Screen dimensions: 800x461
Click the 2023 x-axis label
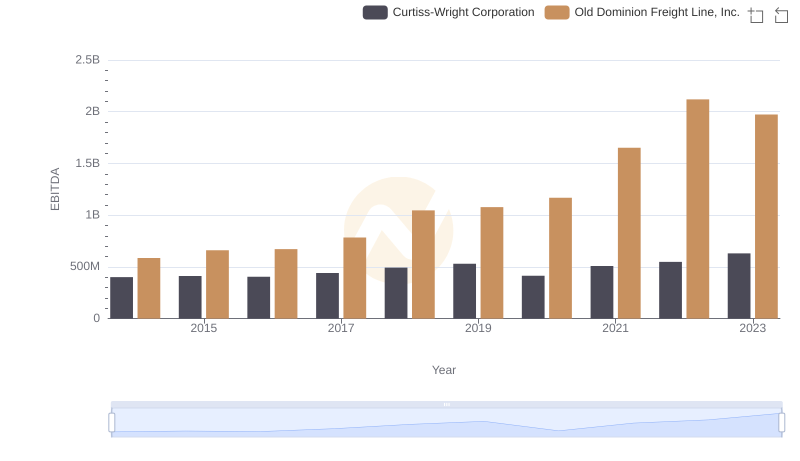(x=753, y=328)
